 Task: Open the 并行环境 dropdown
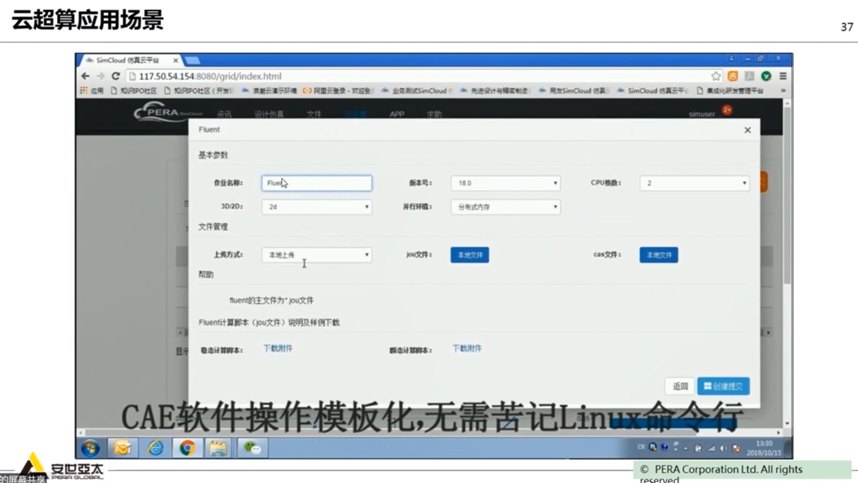[x=505, y=207]
